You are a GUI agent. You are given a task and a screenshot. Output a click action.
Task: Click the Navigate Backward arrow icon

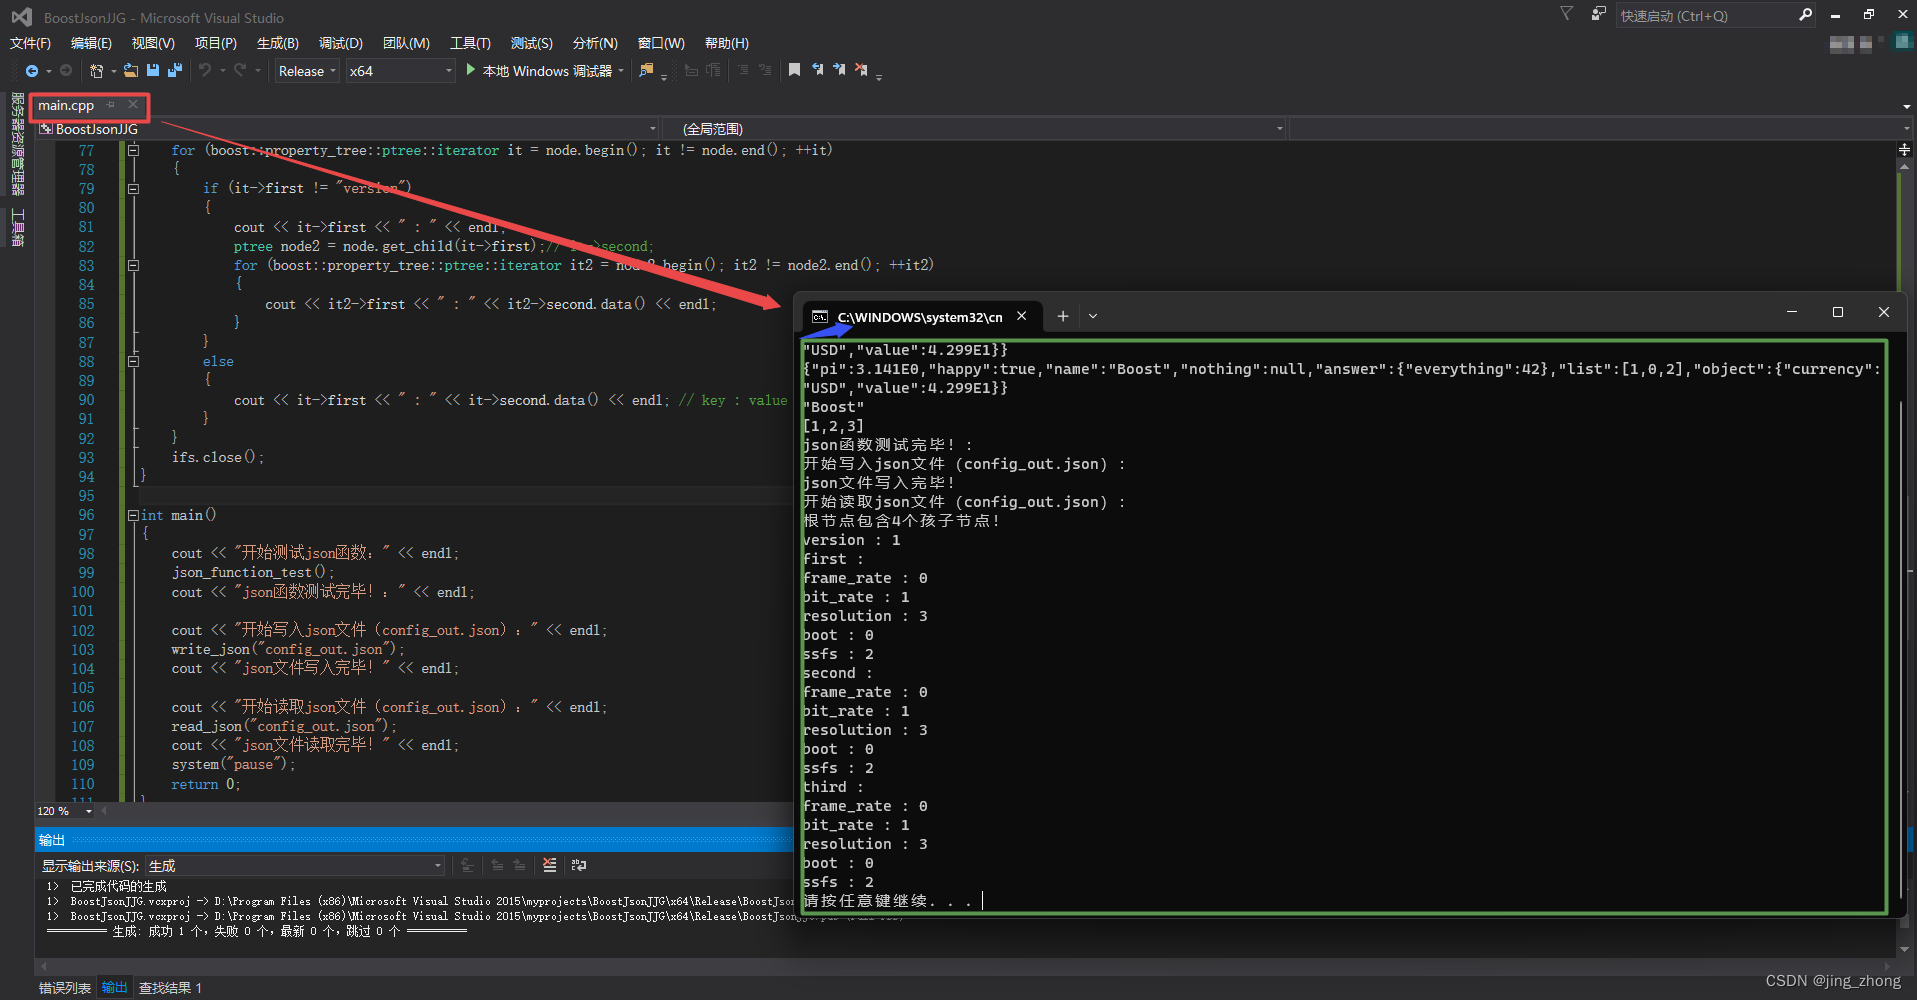(32, 70)
